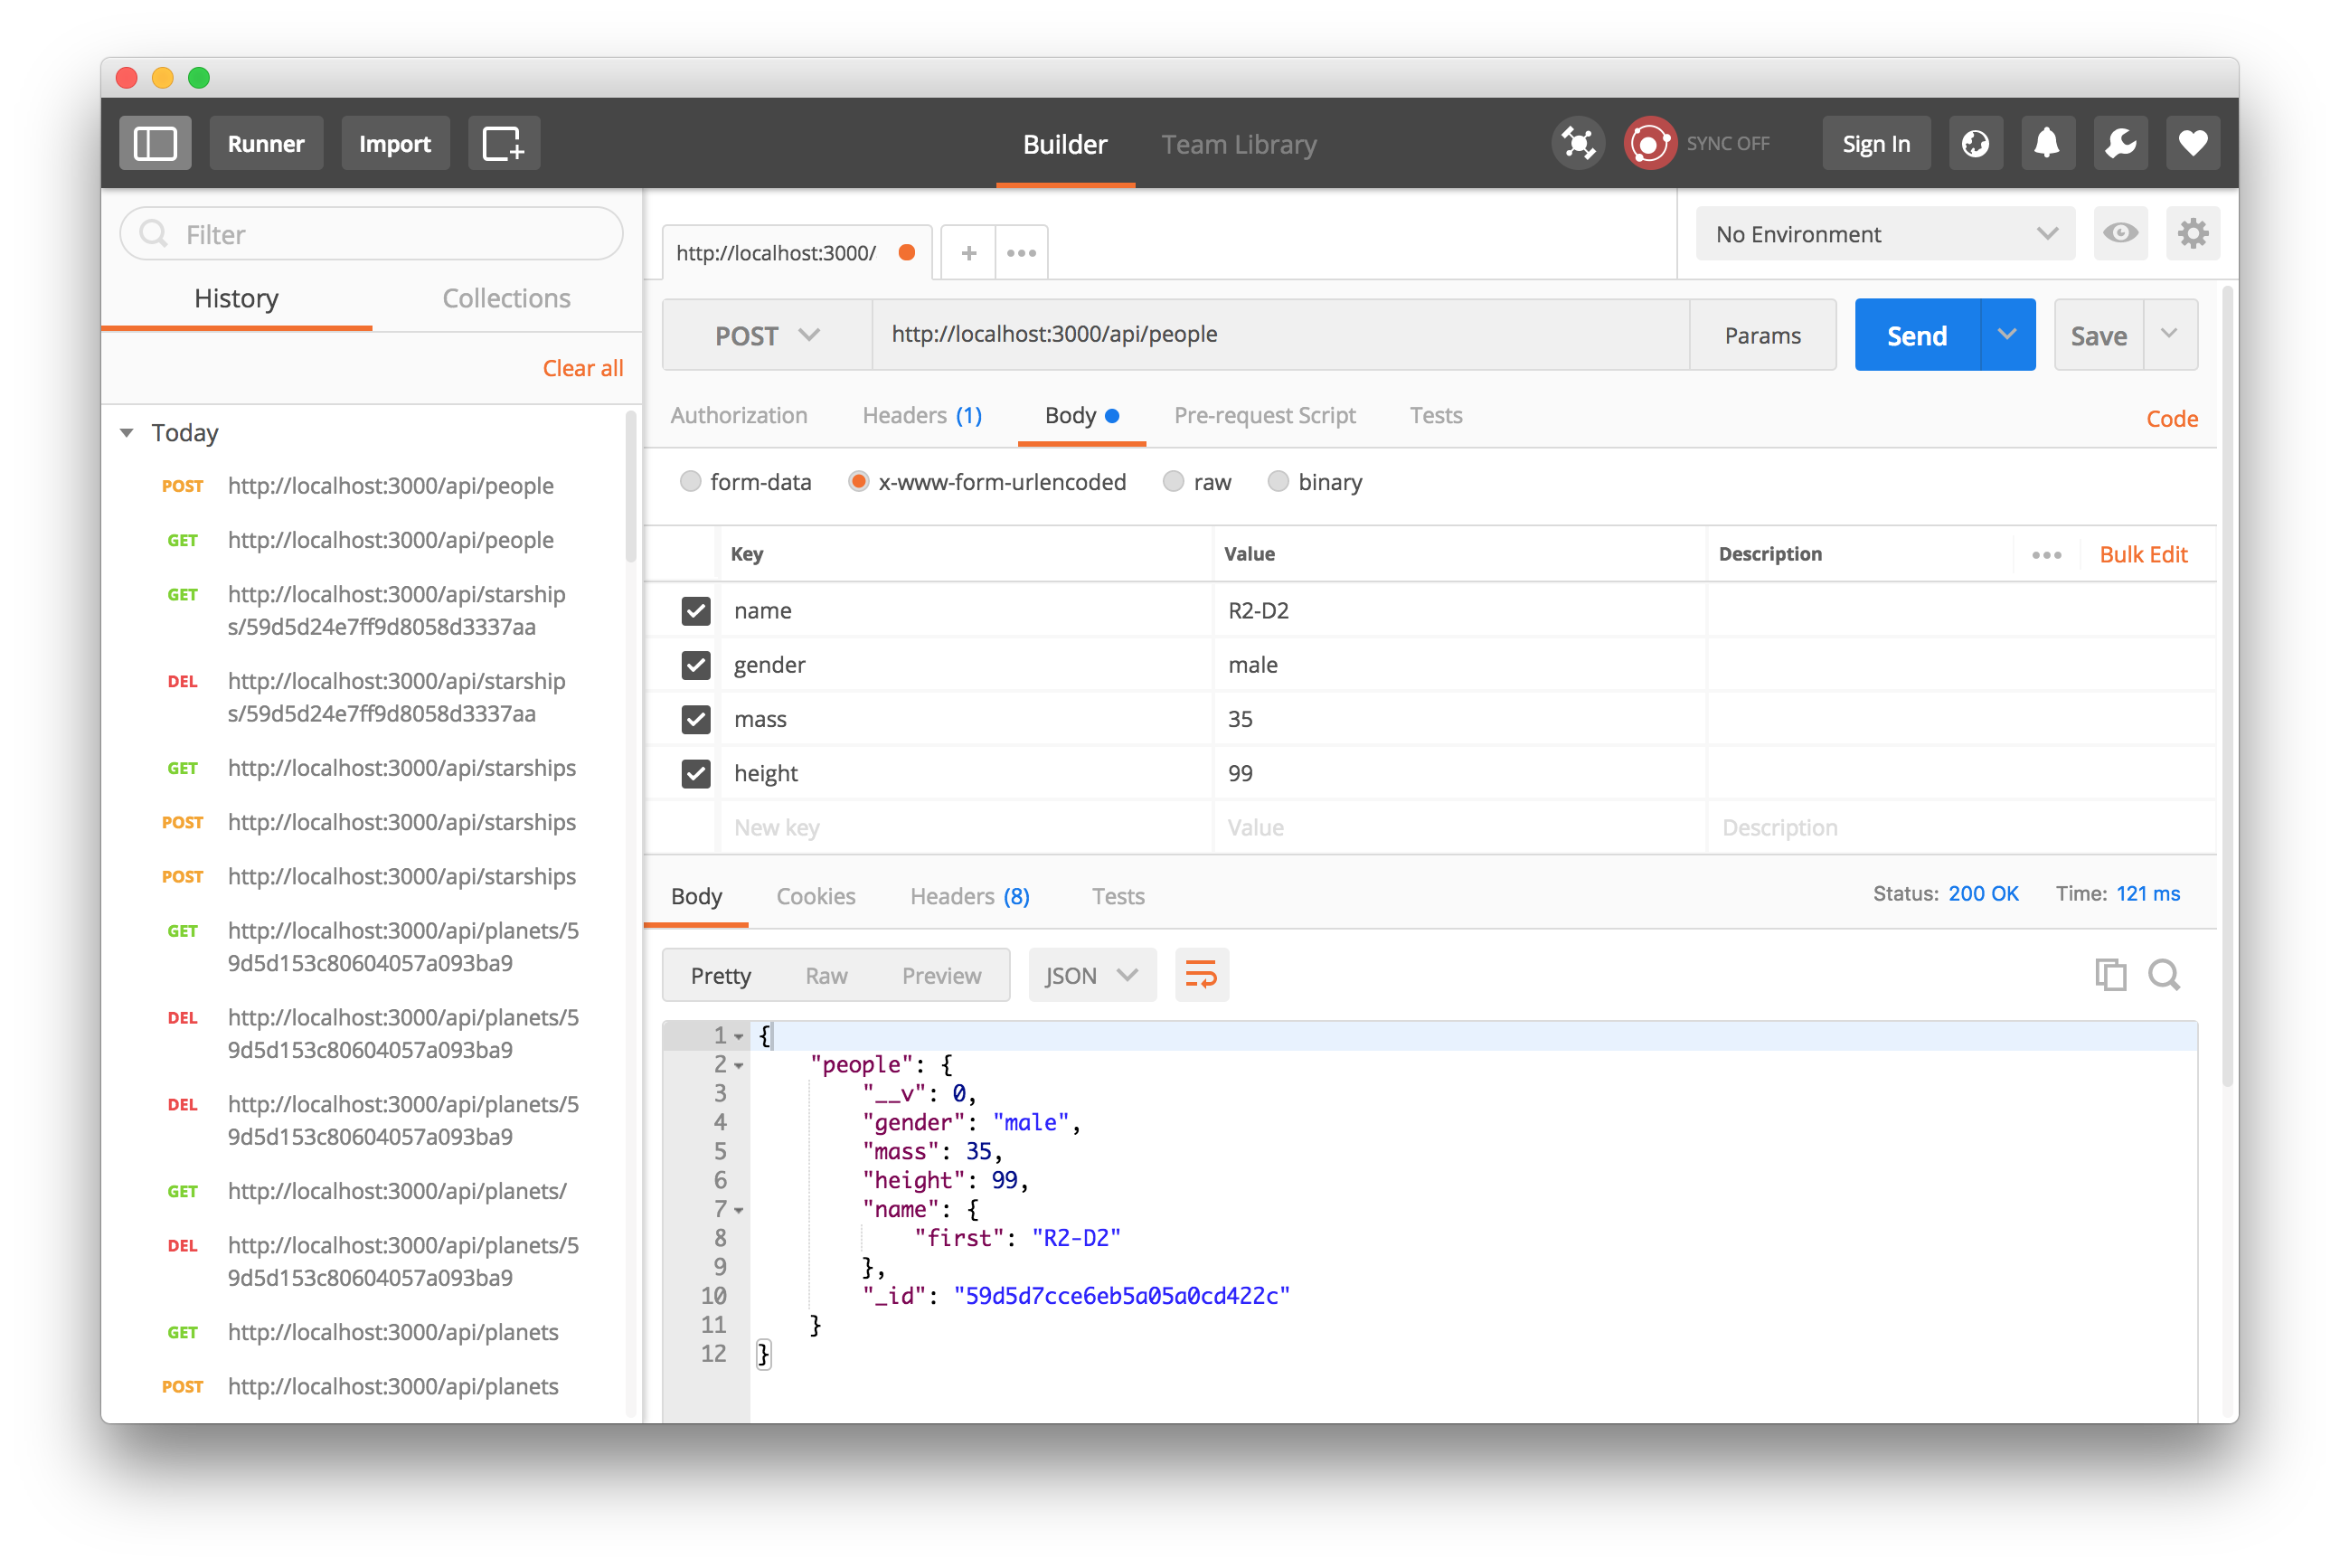Toggle line wrap in response

[x=1200, y=975]
